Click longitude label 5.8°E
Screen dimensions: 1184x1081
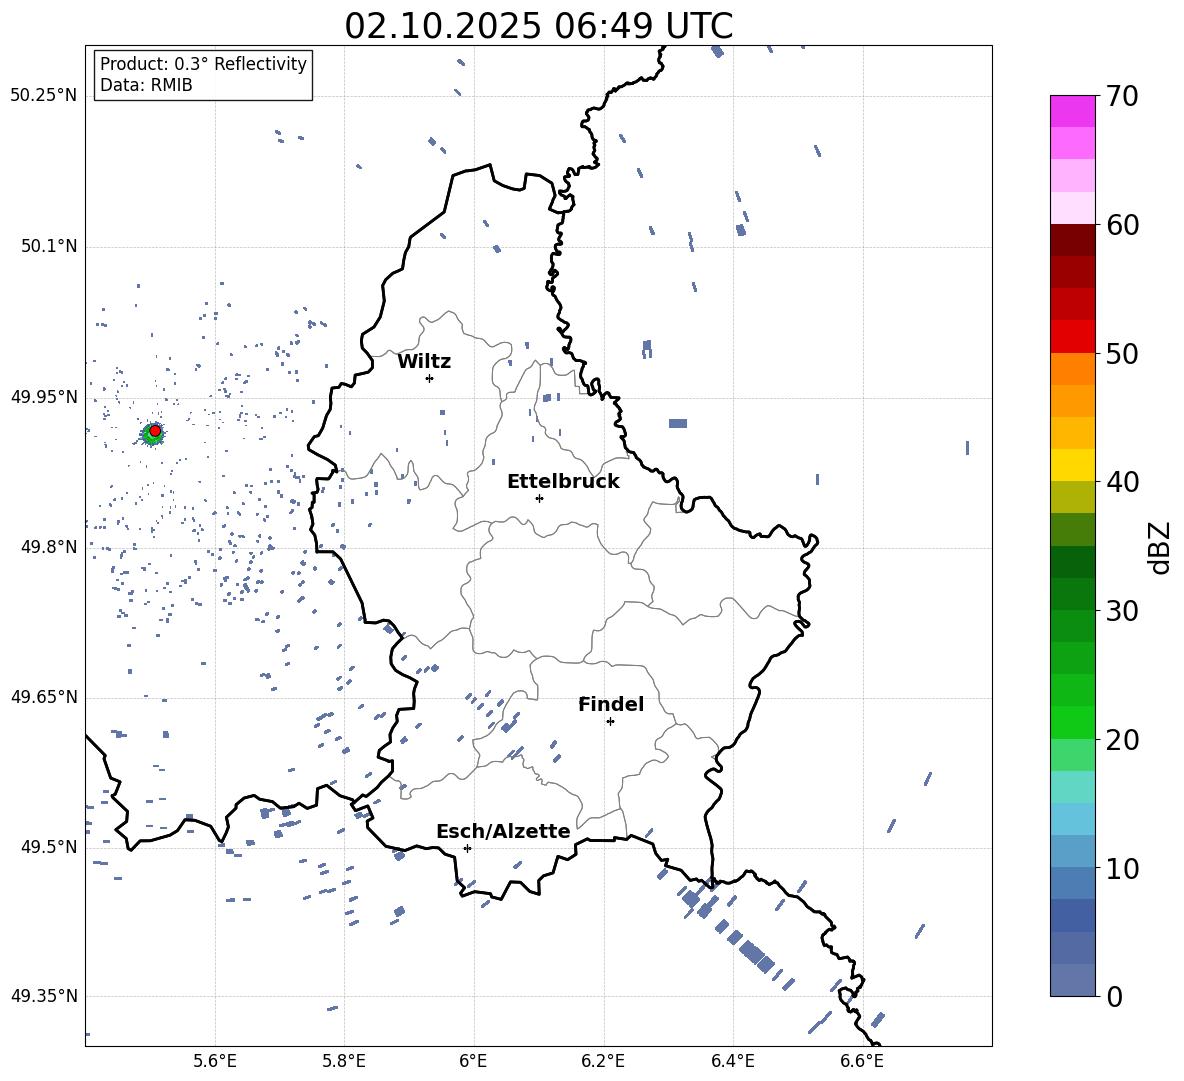tap(344, 1061)
